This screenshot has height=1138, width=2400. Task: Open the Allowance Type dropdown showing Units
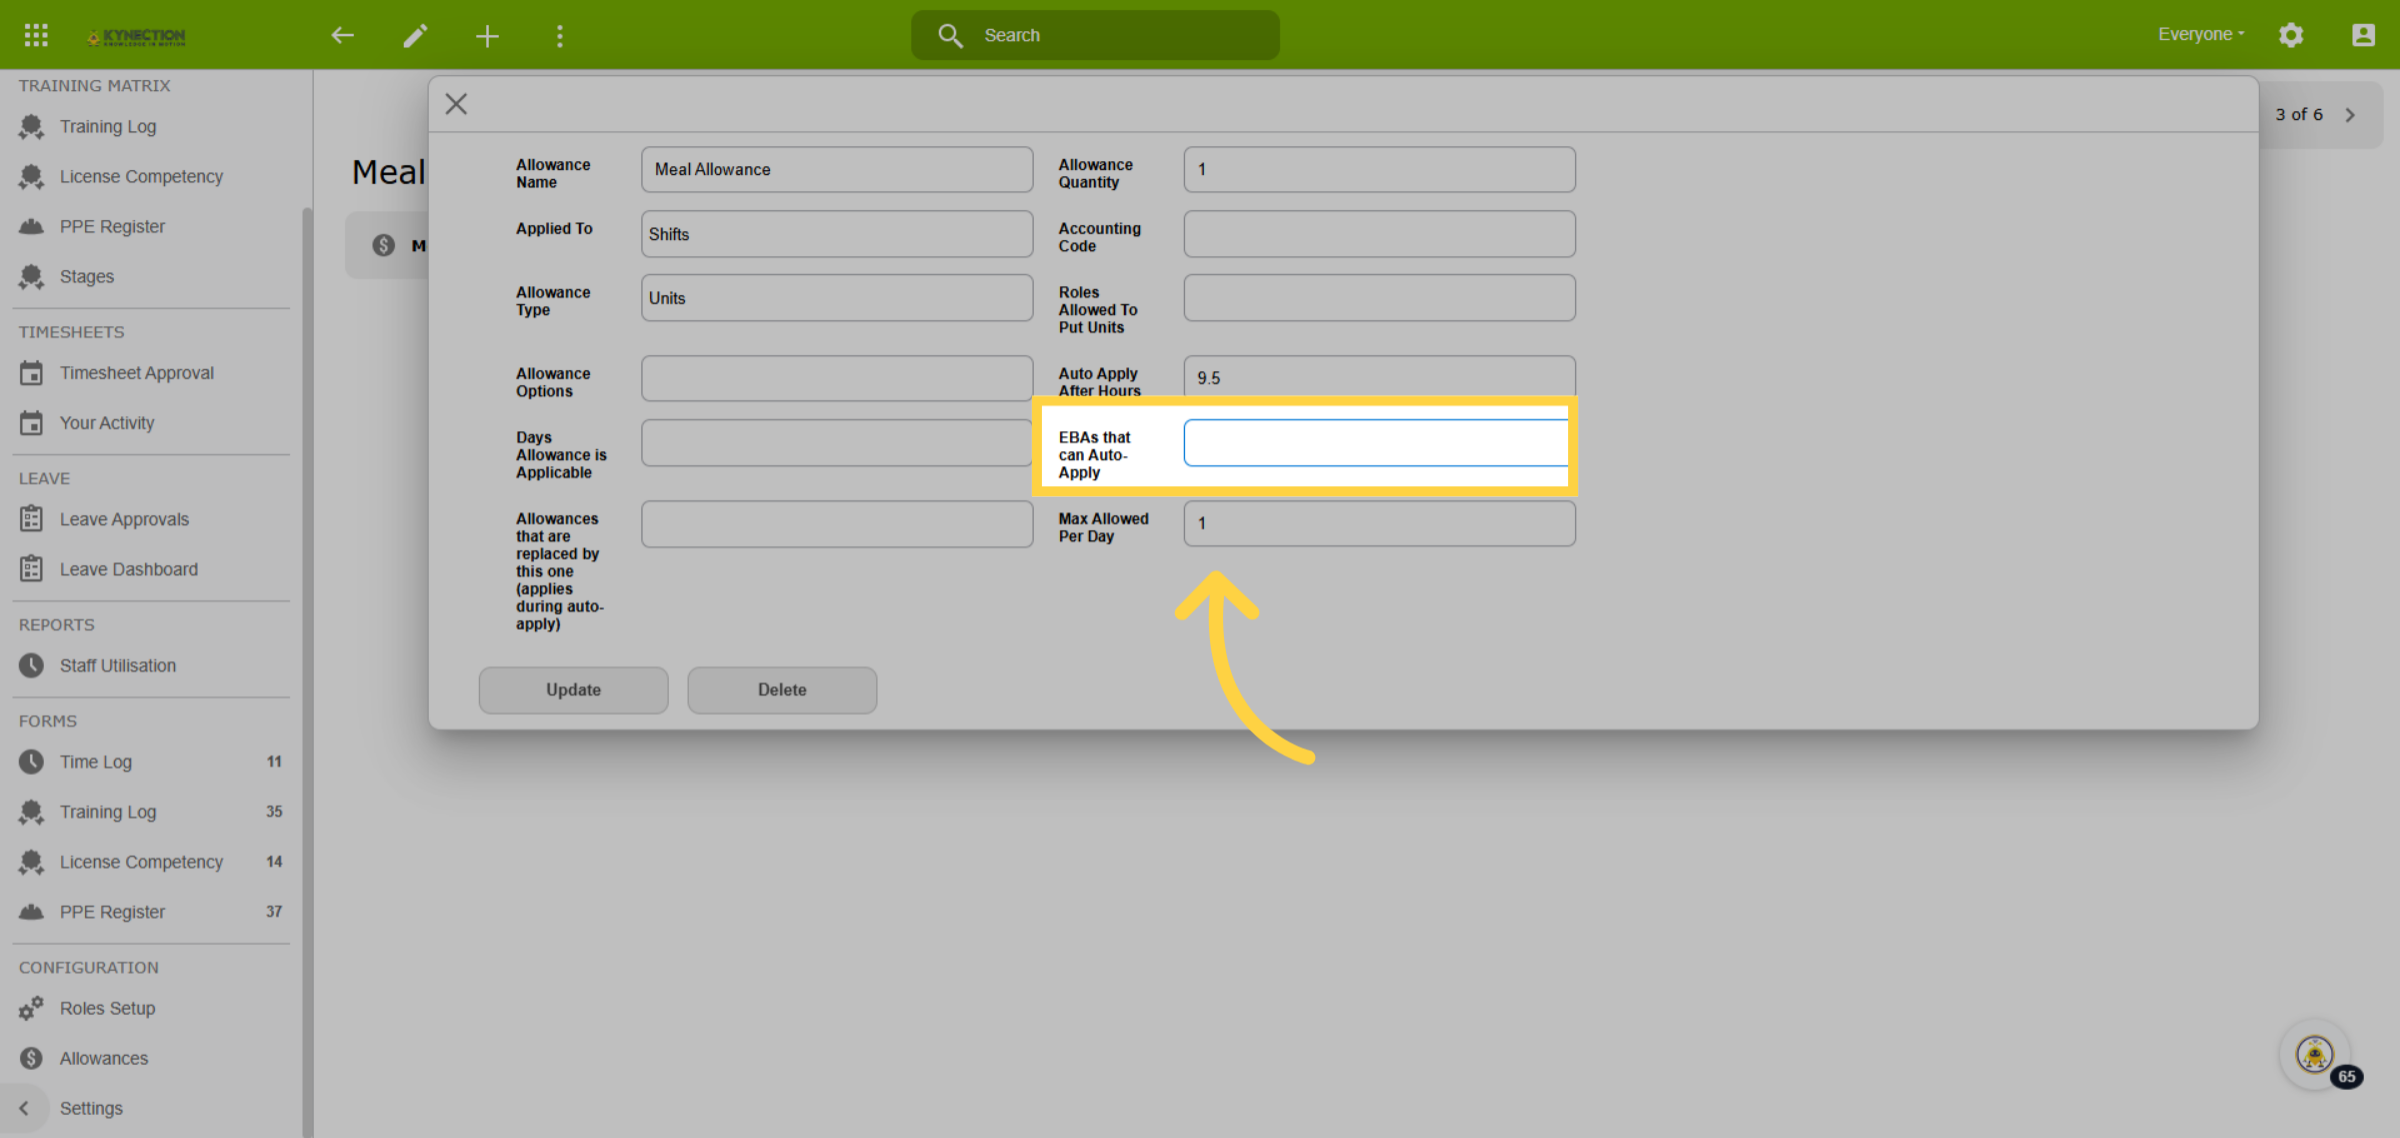click(837, 298)
